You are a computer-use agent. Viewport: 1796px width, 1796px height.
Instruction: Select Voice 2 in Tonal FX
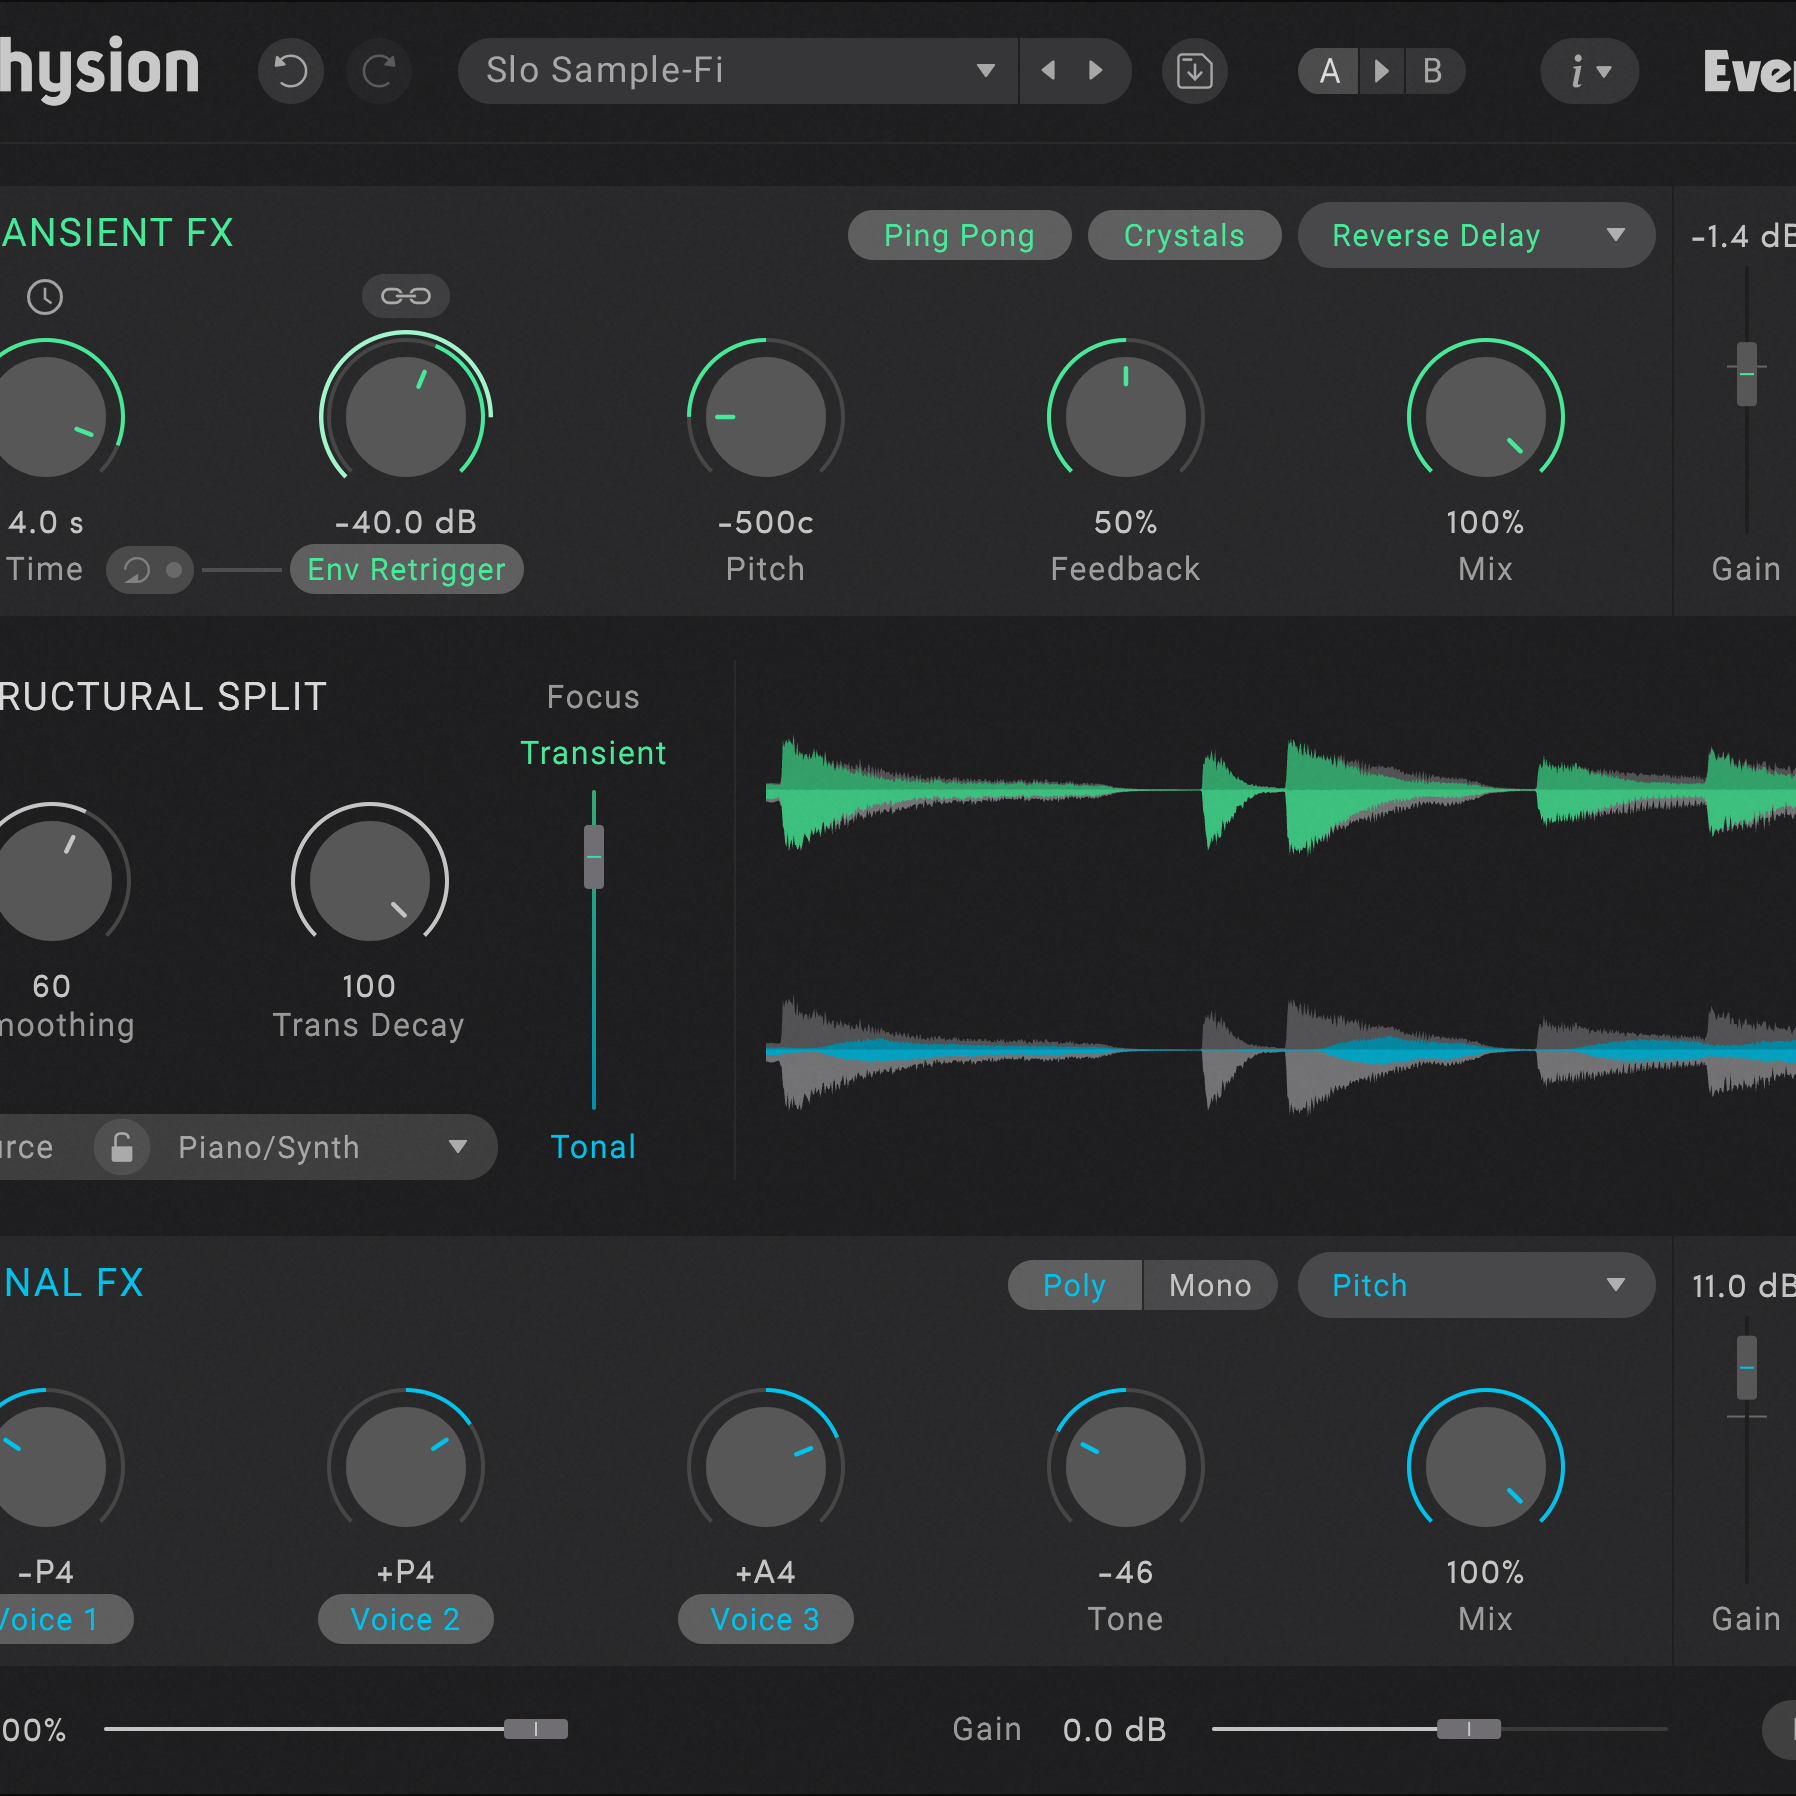point(406,1619)
